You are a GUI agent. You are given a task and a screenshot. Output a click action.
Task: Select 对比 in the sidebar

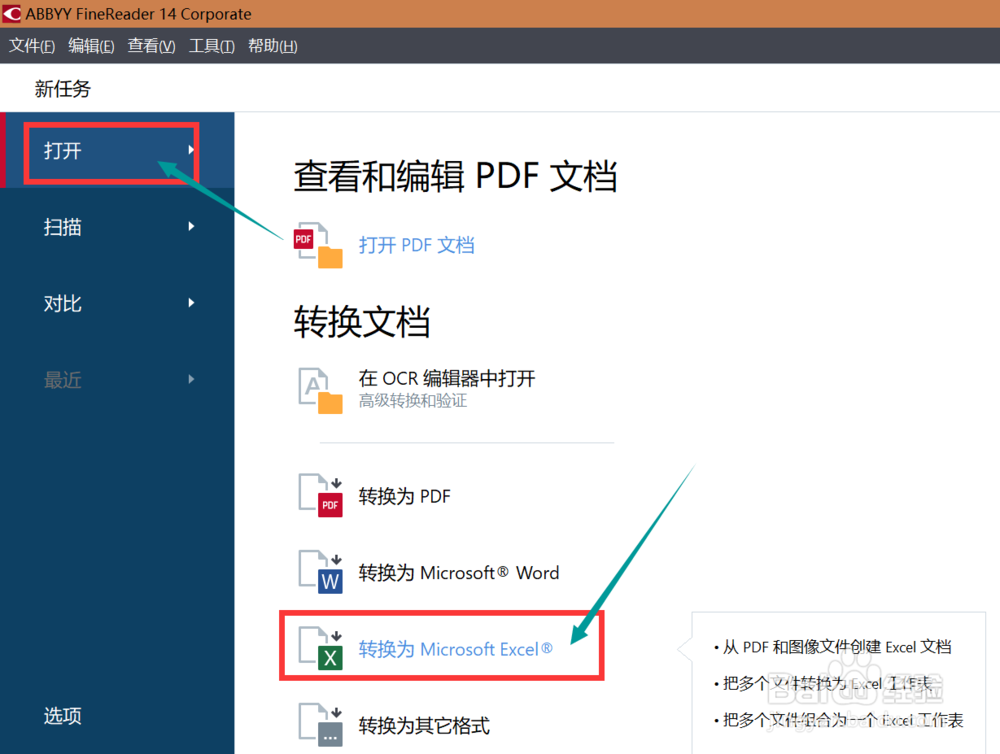[62, 303]
